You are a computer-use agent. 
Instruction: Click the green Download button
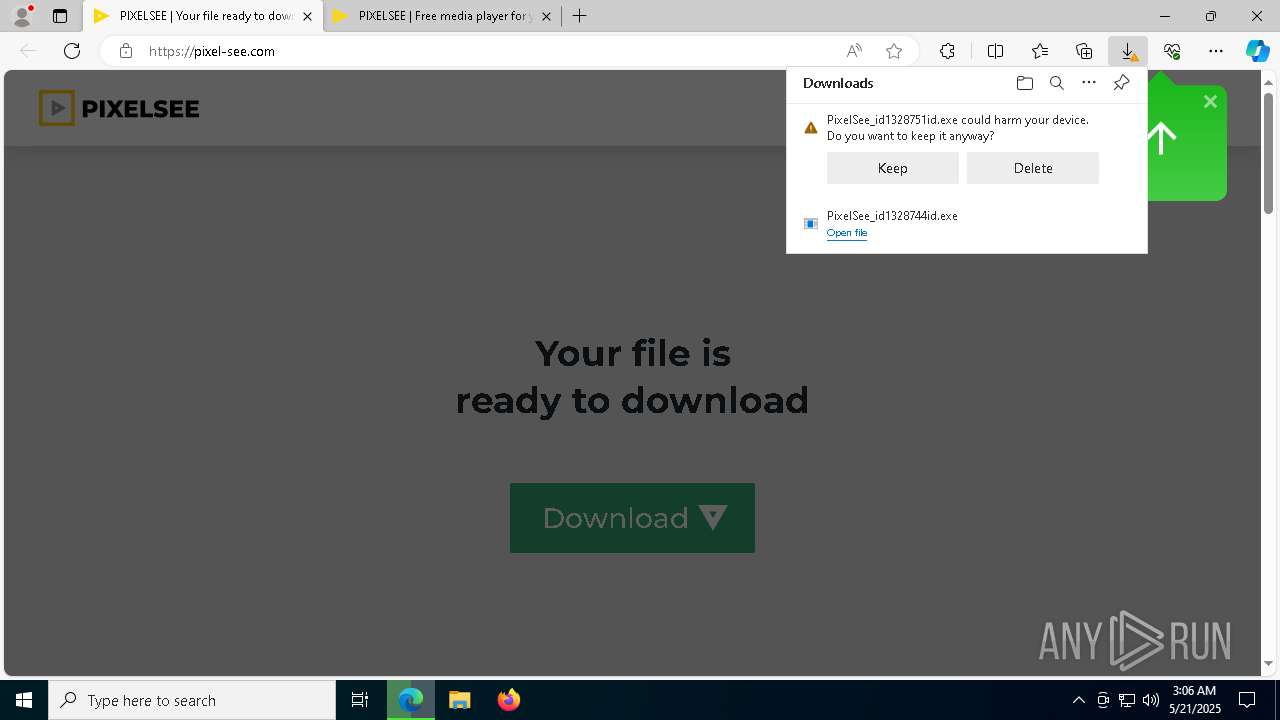632,518
